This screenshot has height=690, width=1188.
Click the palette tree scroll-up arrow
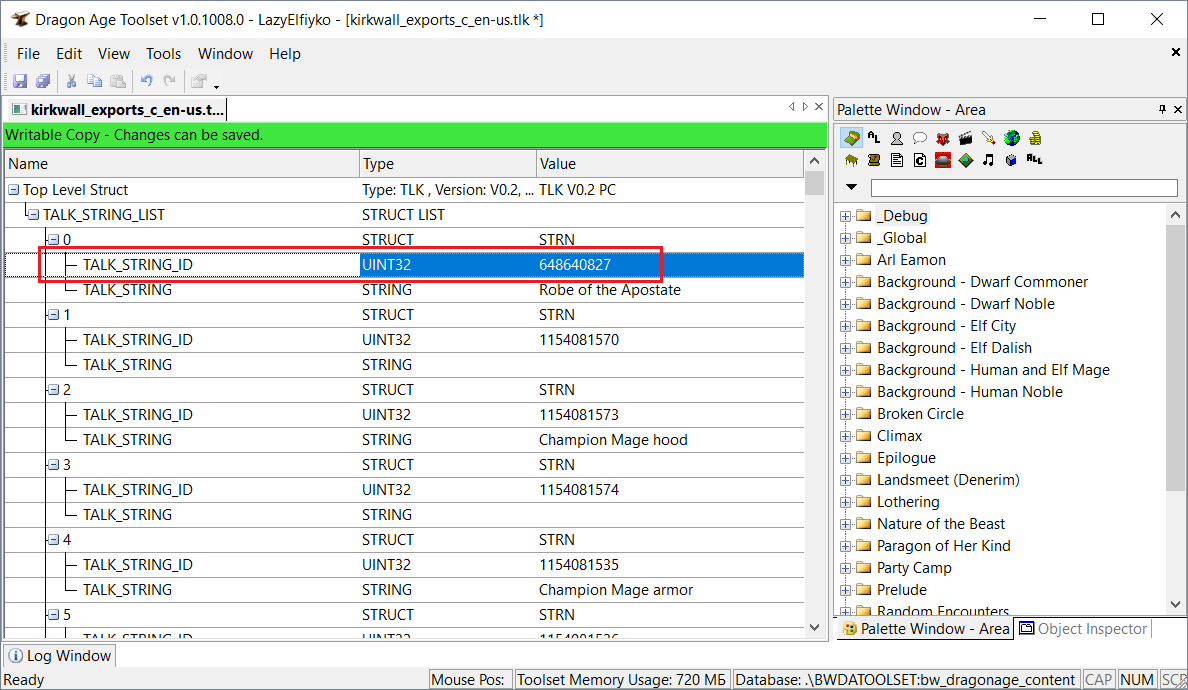click(1175, 215)
